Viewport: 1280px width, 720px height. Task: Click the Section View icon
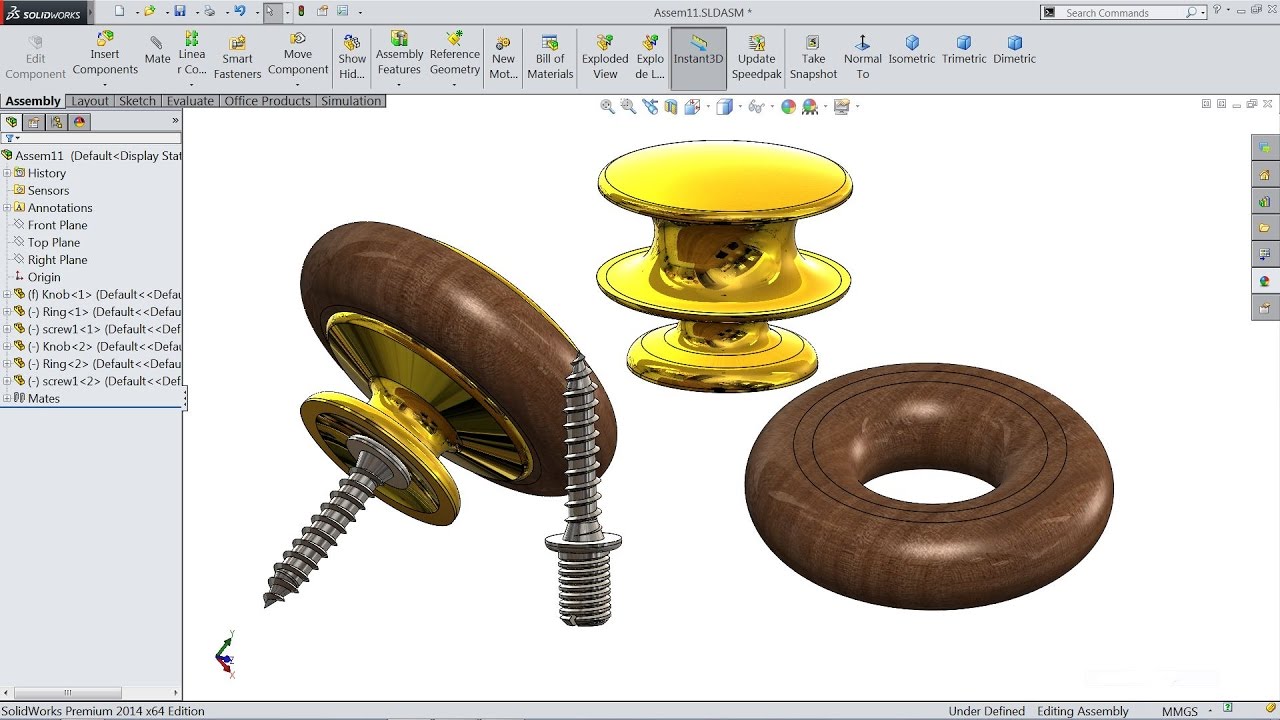pos(671,106)
